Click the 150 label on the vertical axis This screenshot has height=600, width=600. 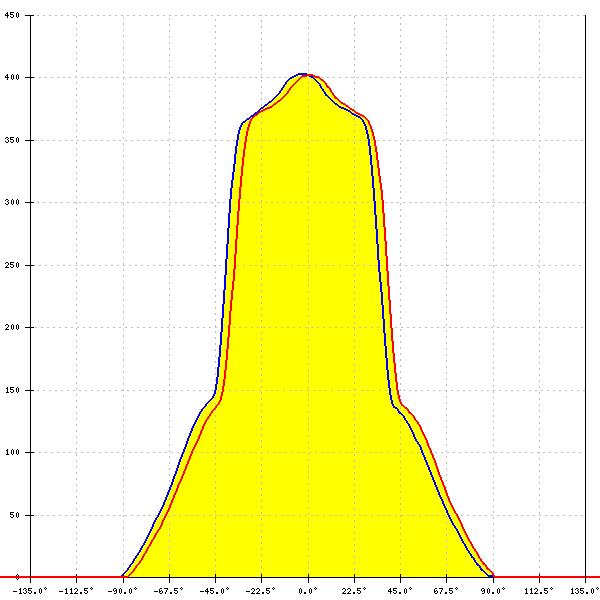tap(12, 390)
